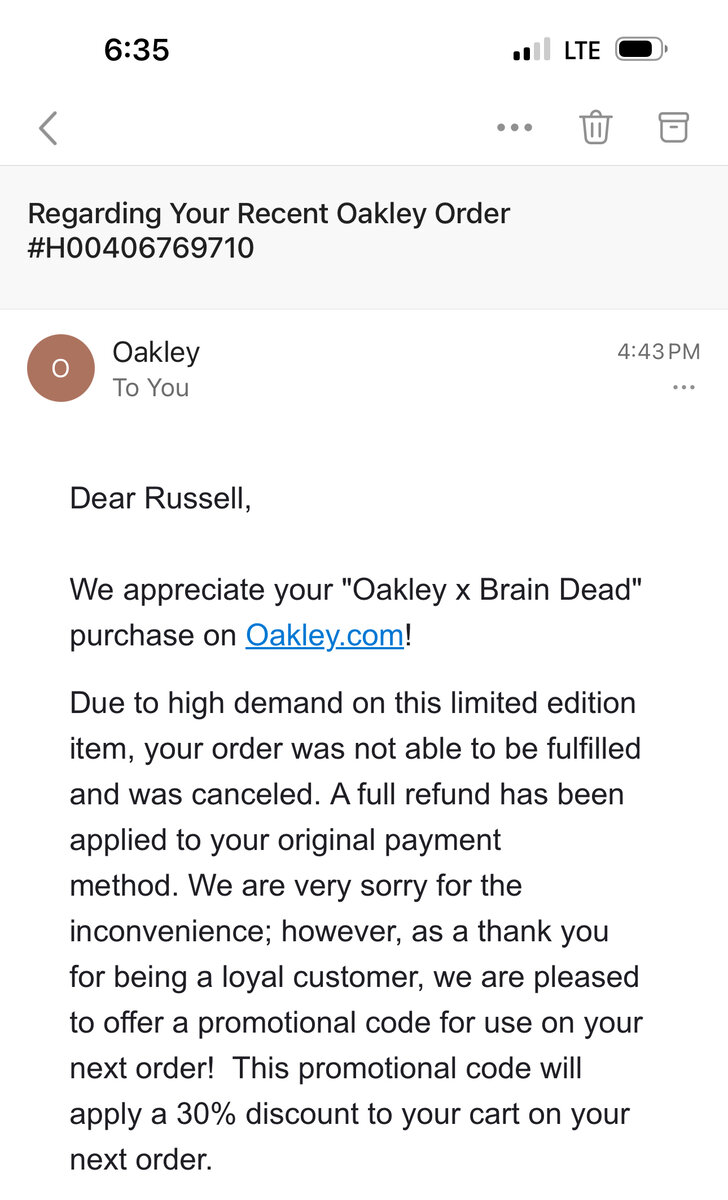Open message options below the 4:43 PM timestamp
The width and height of the screenshot is (728, 1200).
[x=684, y=388]
